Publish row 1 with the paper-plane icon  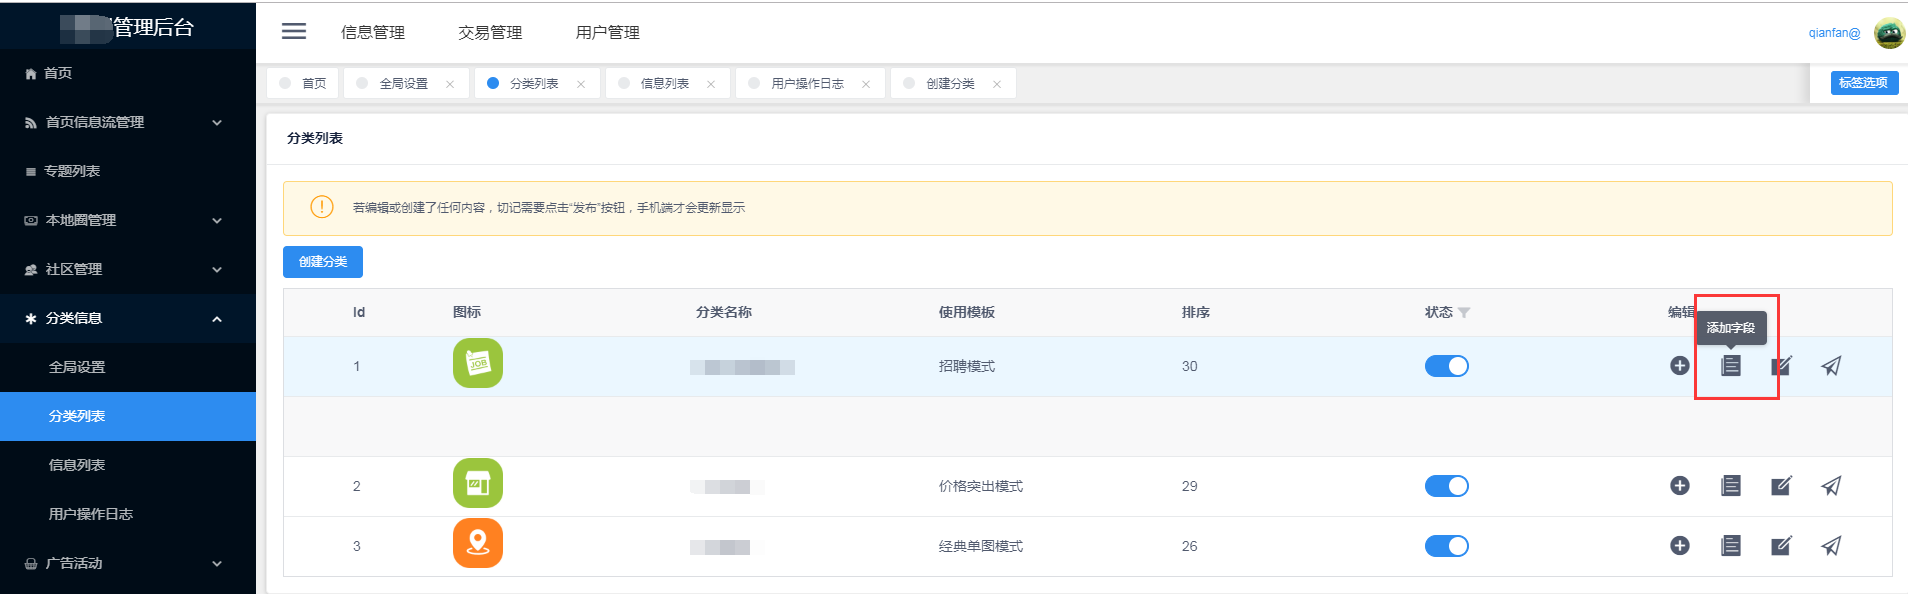(1831, 366)
